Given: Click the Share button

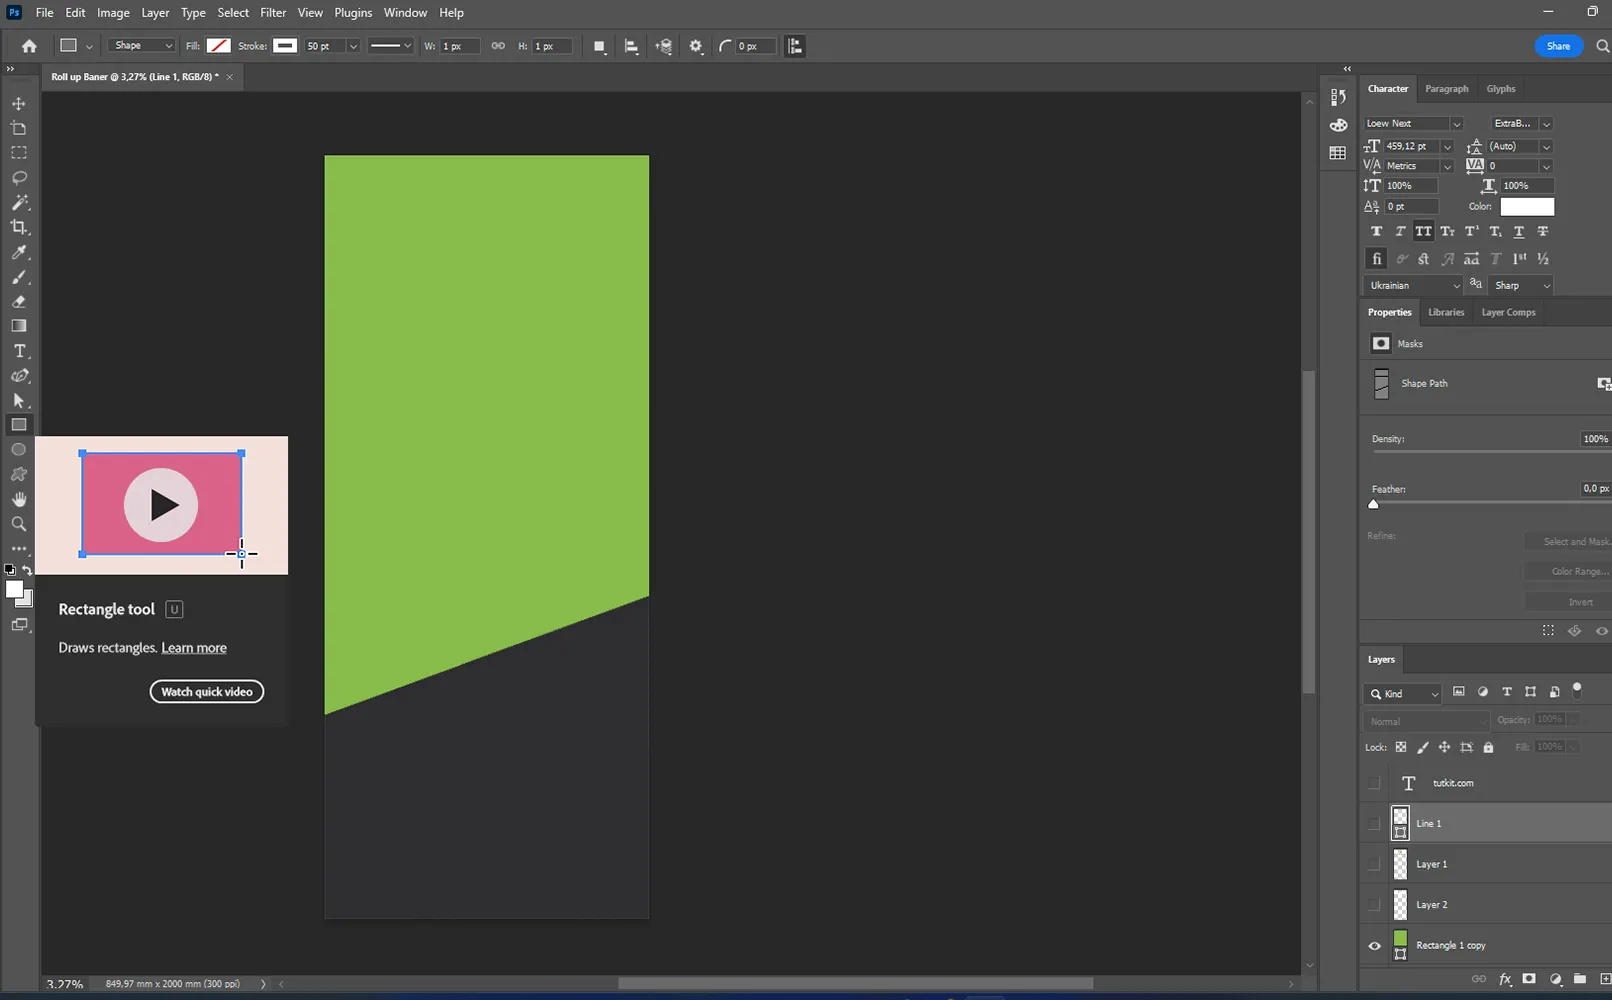Looking at the screenshot, I should (x=1558, y=46).
